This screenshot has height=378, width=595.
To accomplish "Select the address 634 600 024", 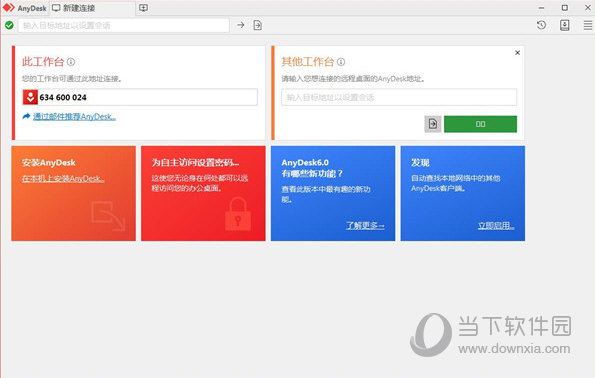I will coord(63,98).
